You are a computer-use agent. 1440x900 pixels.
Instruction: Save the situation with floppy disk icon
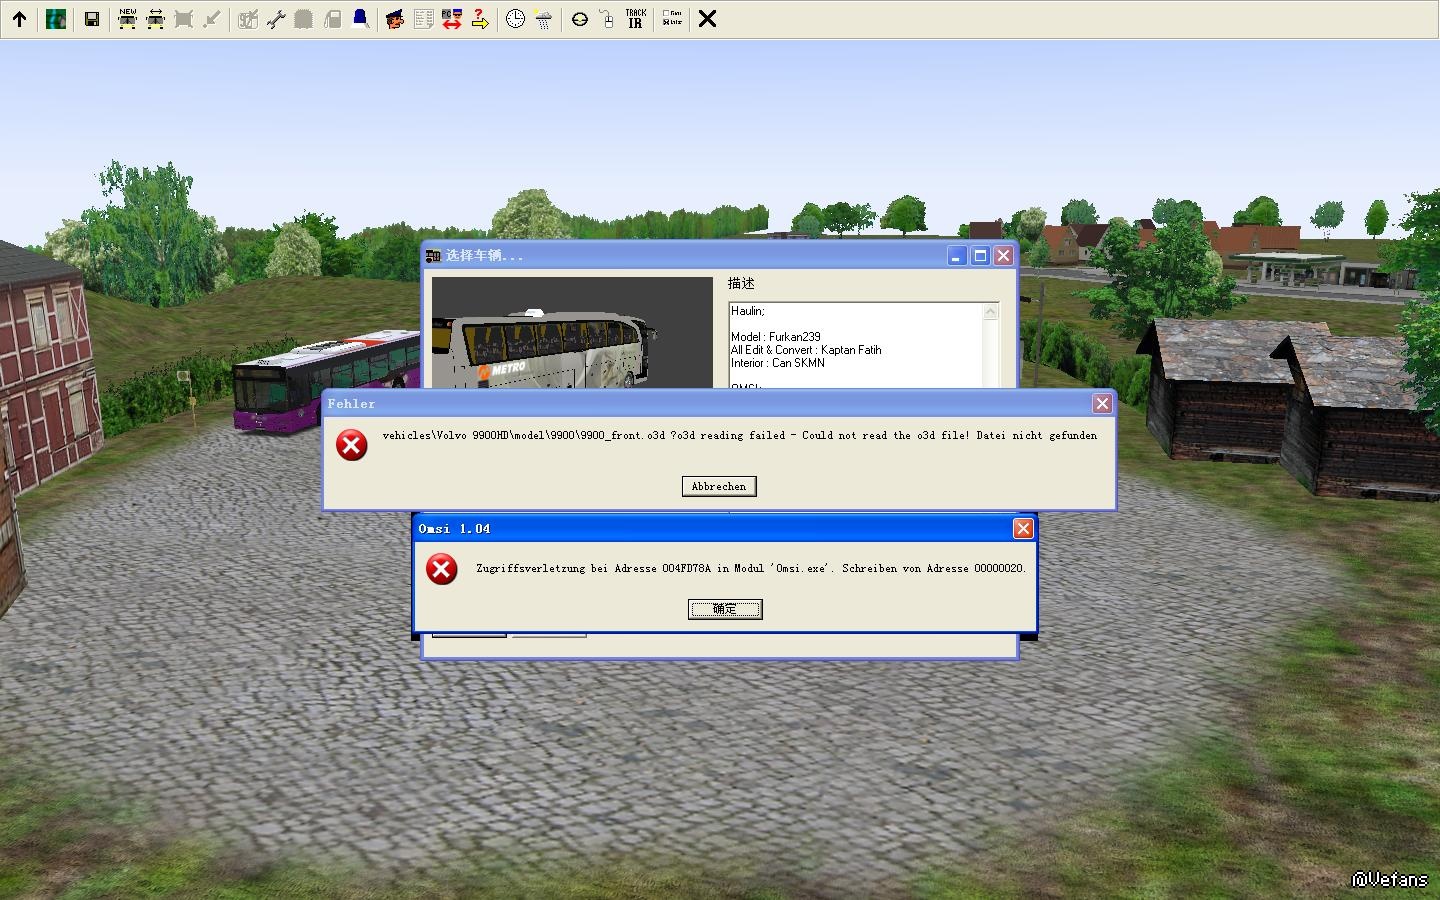92,19
